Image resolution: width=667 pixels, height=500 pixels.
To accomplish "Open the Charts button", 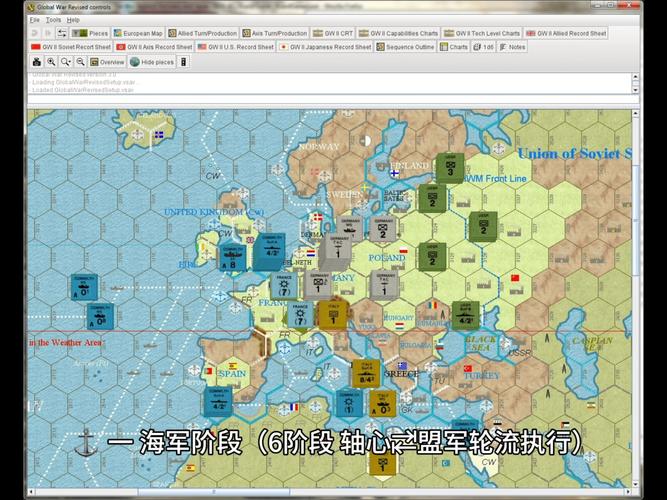I will (x=454, y=47).
